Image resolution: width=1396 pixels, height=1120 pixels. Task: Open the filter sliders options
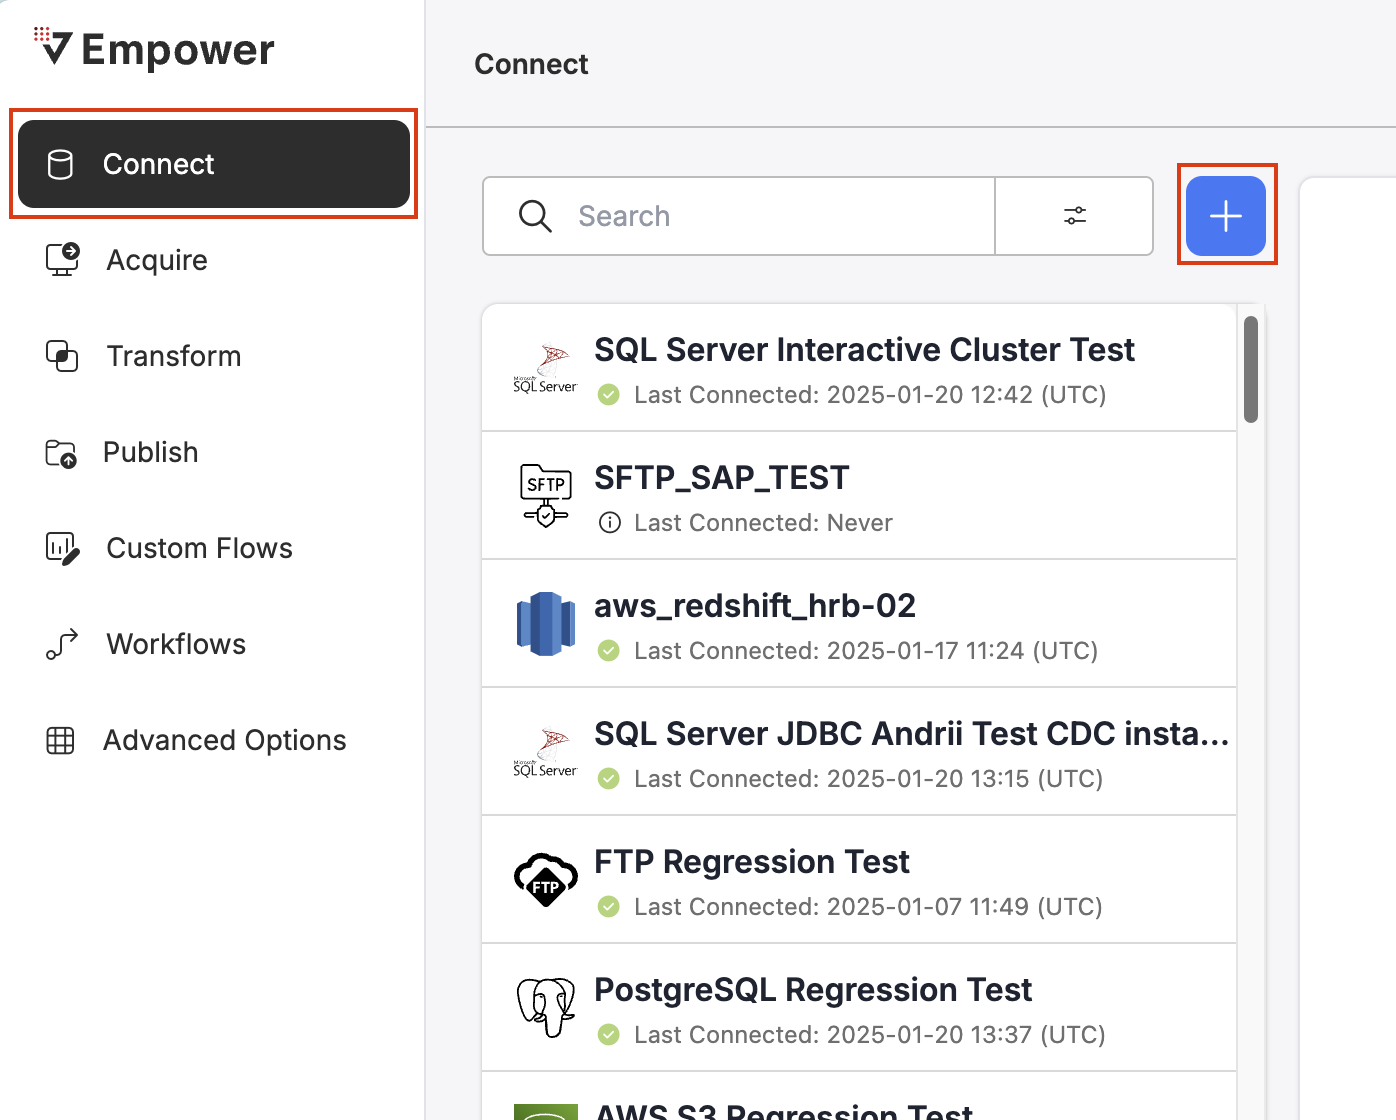1075,216
